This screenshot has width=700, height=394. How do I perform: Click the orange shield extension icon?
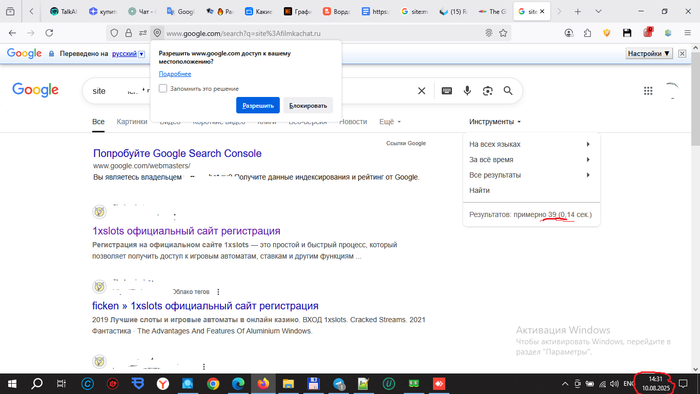tap(607, 33)
